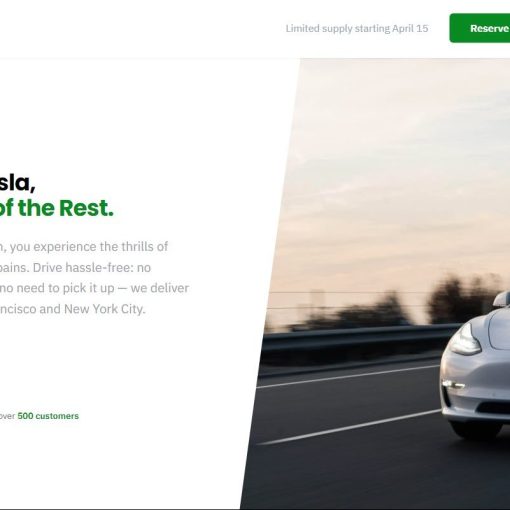
Task: Click the blurred dark trees in photo
Action: click(464, 298)
